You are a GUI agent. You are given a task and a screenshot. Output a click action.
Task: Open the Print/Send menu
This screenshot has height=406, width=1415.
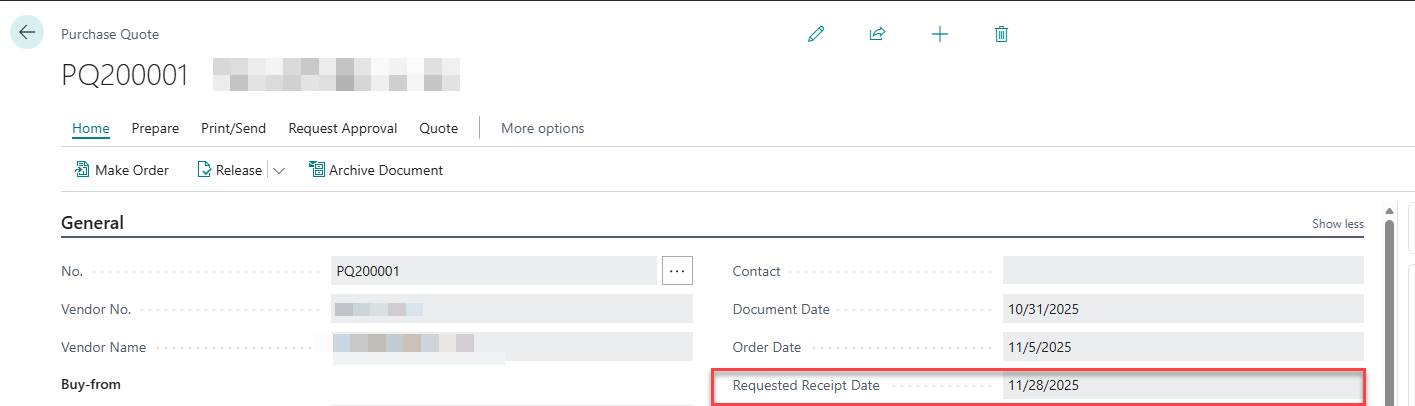click(233, 128)
